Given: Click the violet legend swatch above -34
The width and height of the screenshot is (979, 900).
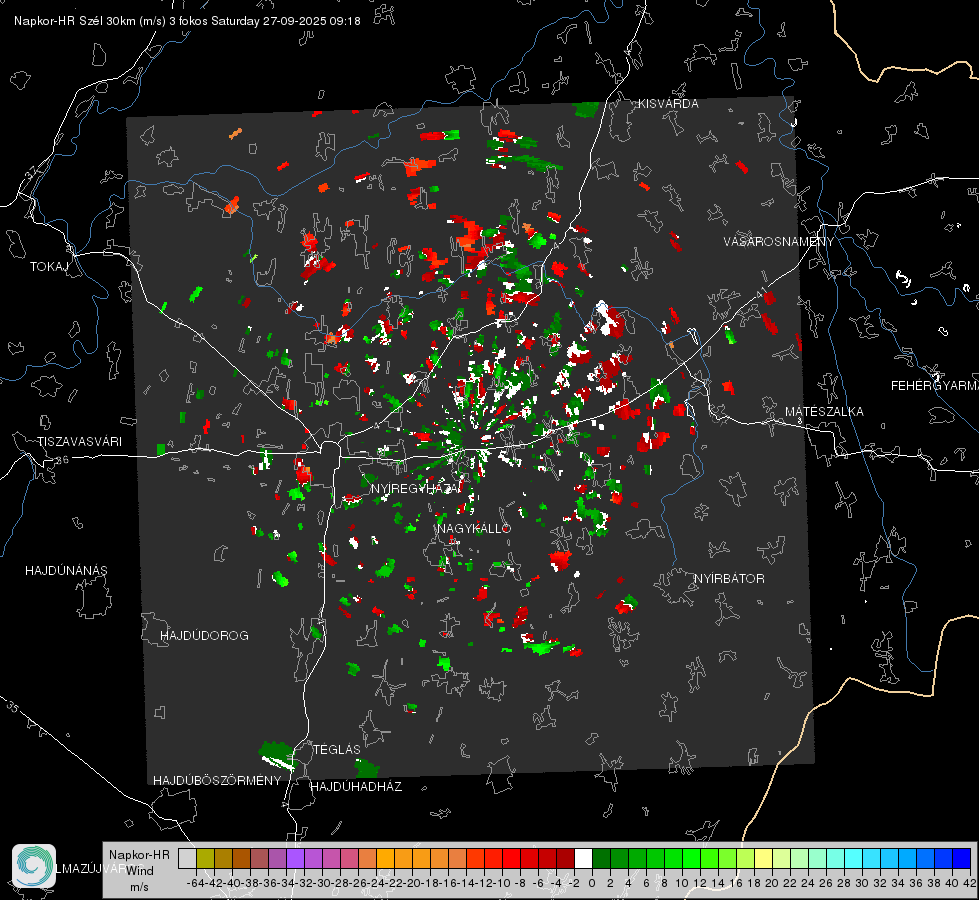Looking at the screenshot, I should click(295, 858).
